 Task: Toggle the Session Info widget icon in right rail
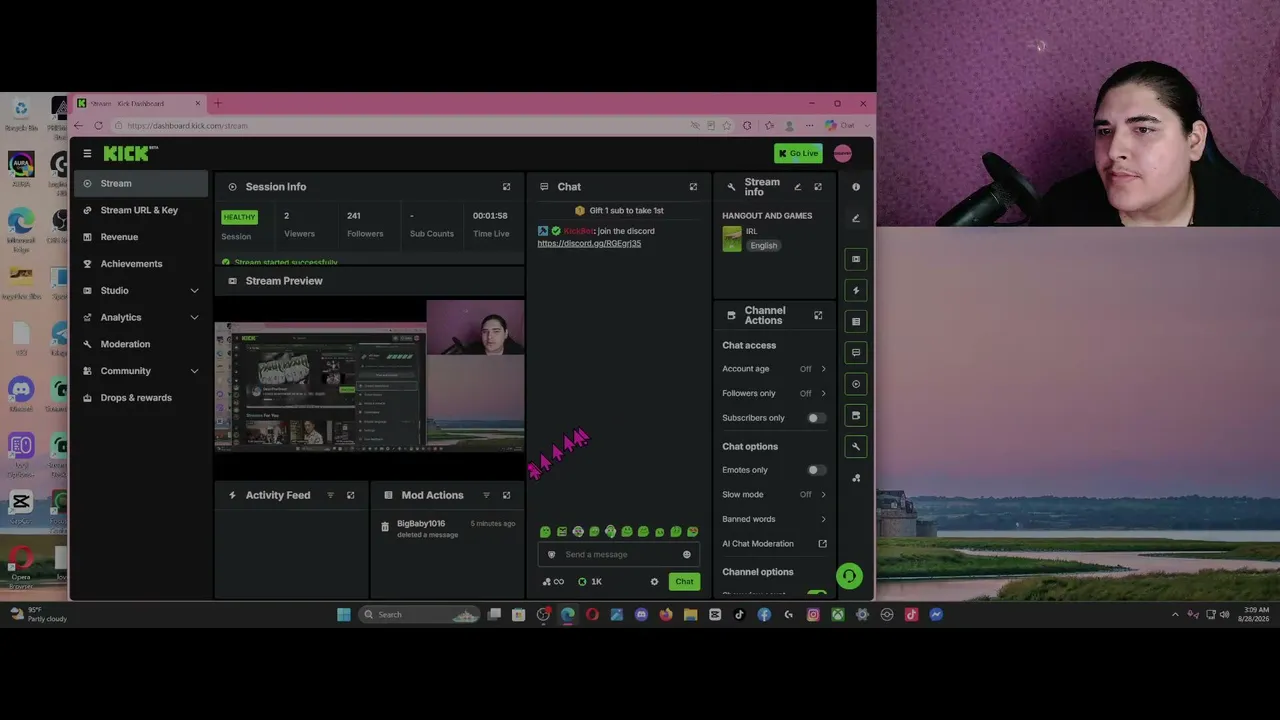(x=855, y=384)
